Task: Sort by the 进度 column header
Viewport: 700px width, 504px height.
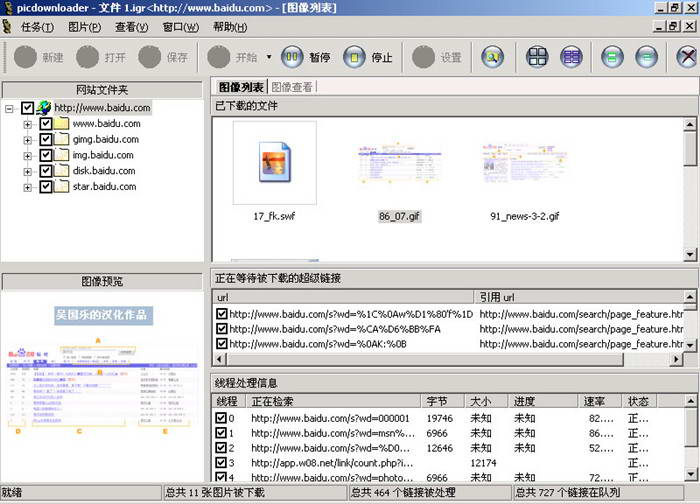Action: (x=543, y=401)
